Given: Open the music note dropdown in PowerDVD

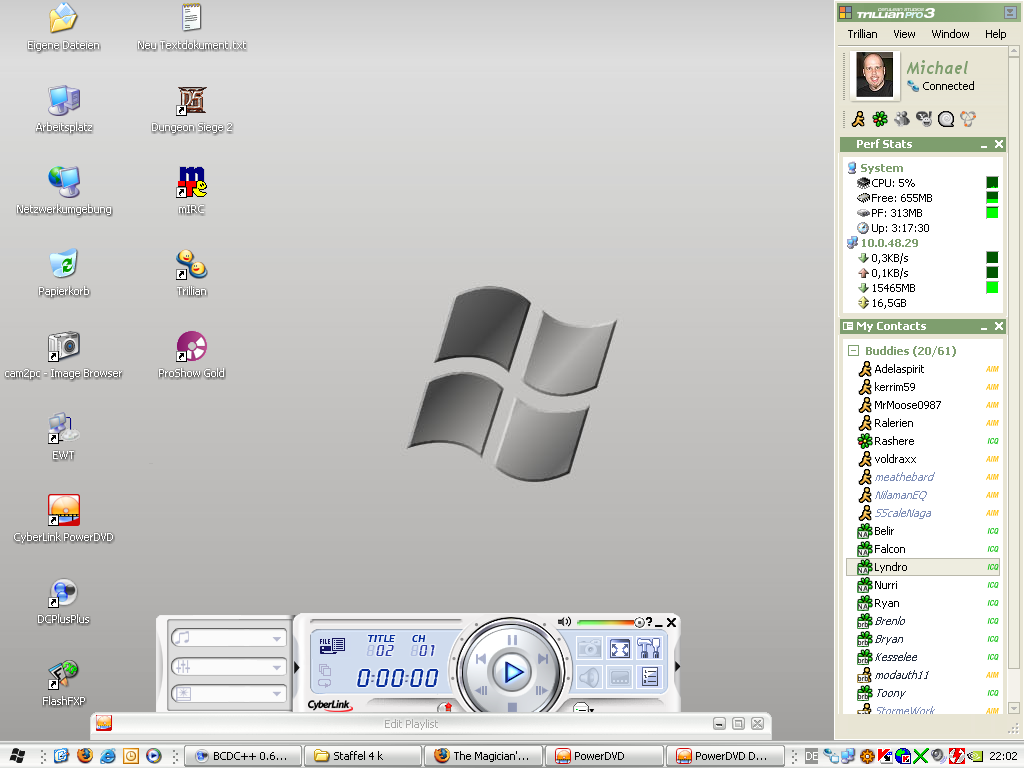Looking at the screenshot, I should point(229,638).
